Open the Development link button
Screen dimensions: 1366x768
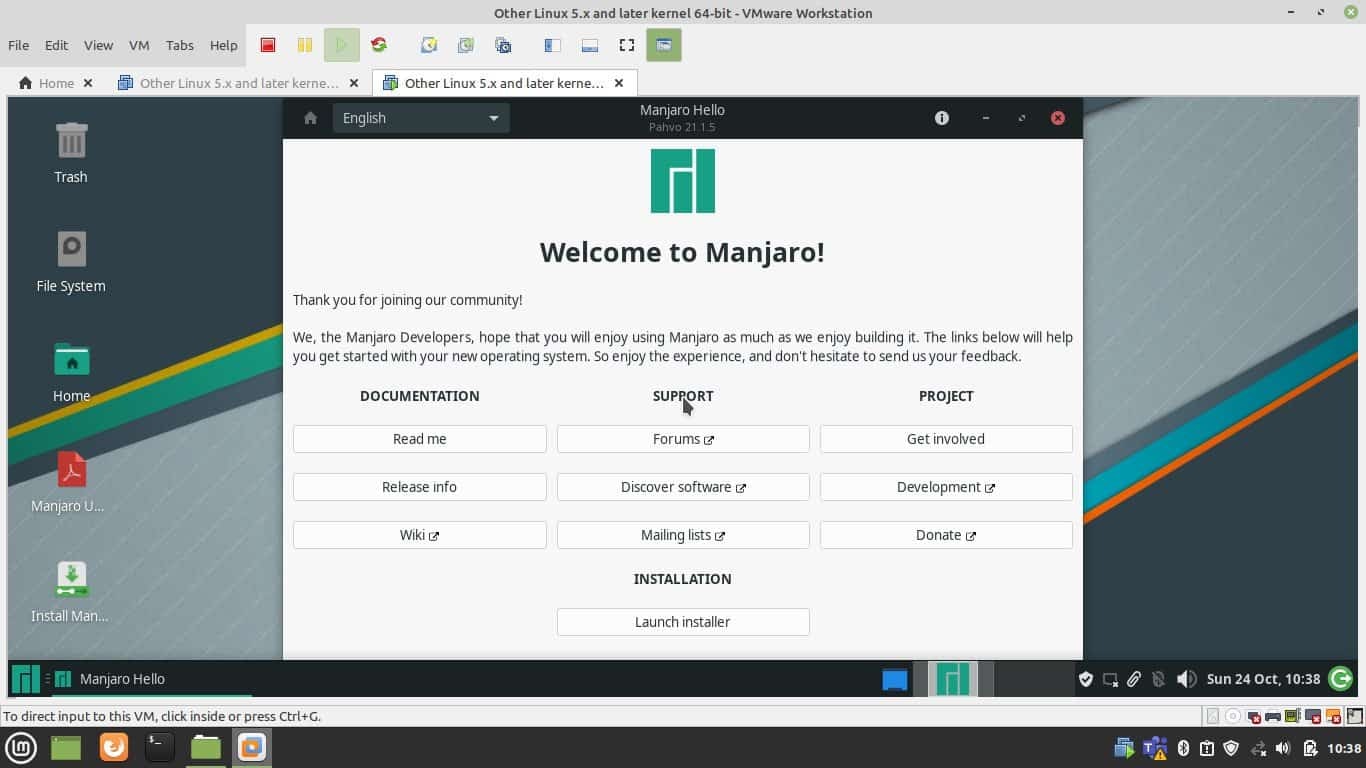point(946,487)
